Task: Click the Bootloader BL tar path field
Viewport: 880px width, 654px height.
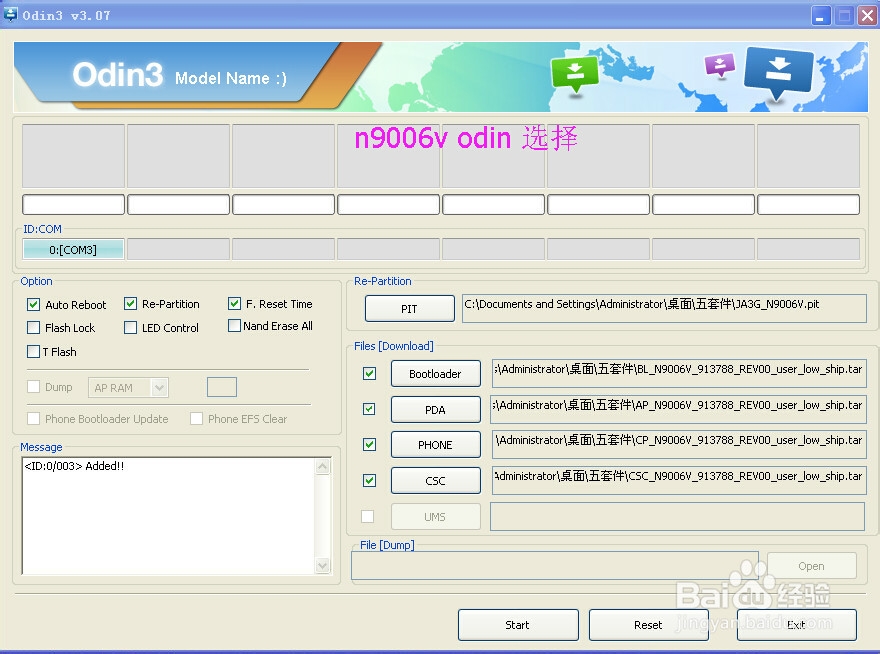Action: (679, 374)
